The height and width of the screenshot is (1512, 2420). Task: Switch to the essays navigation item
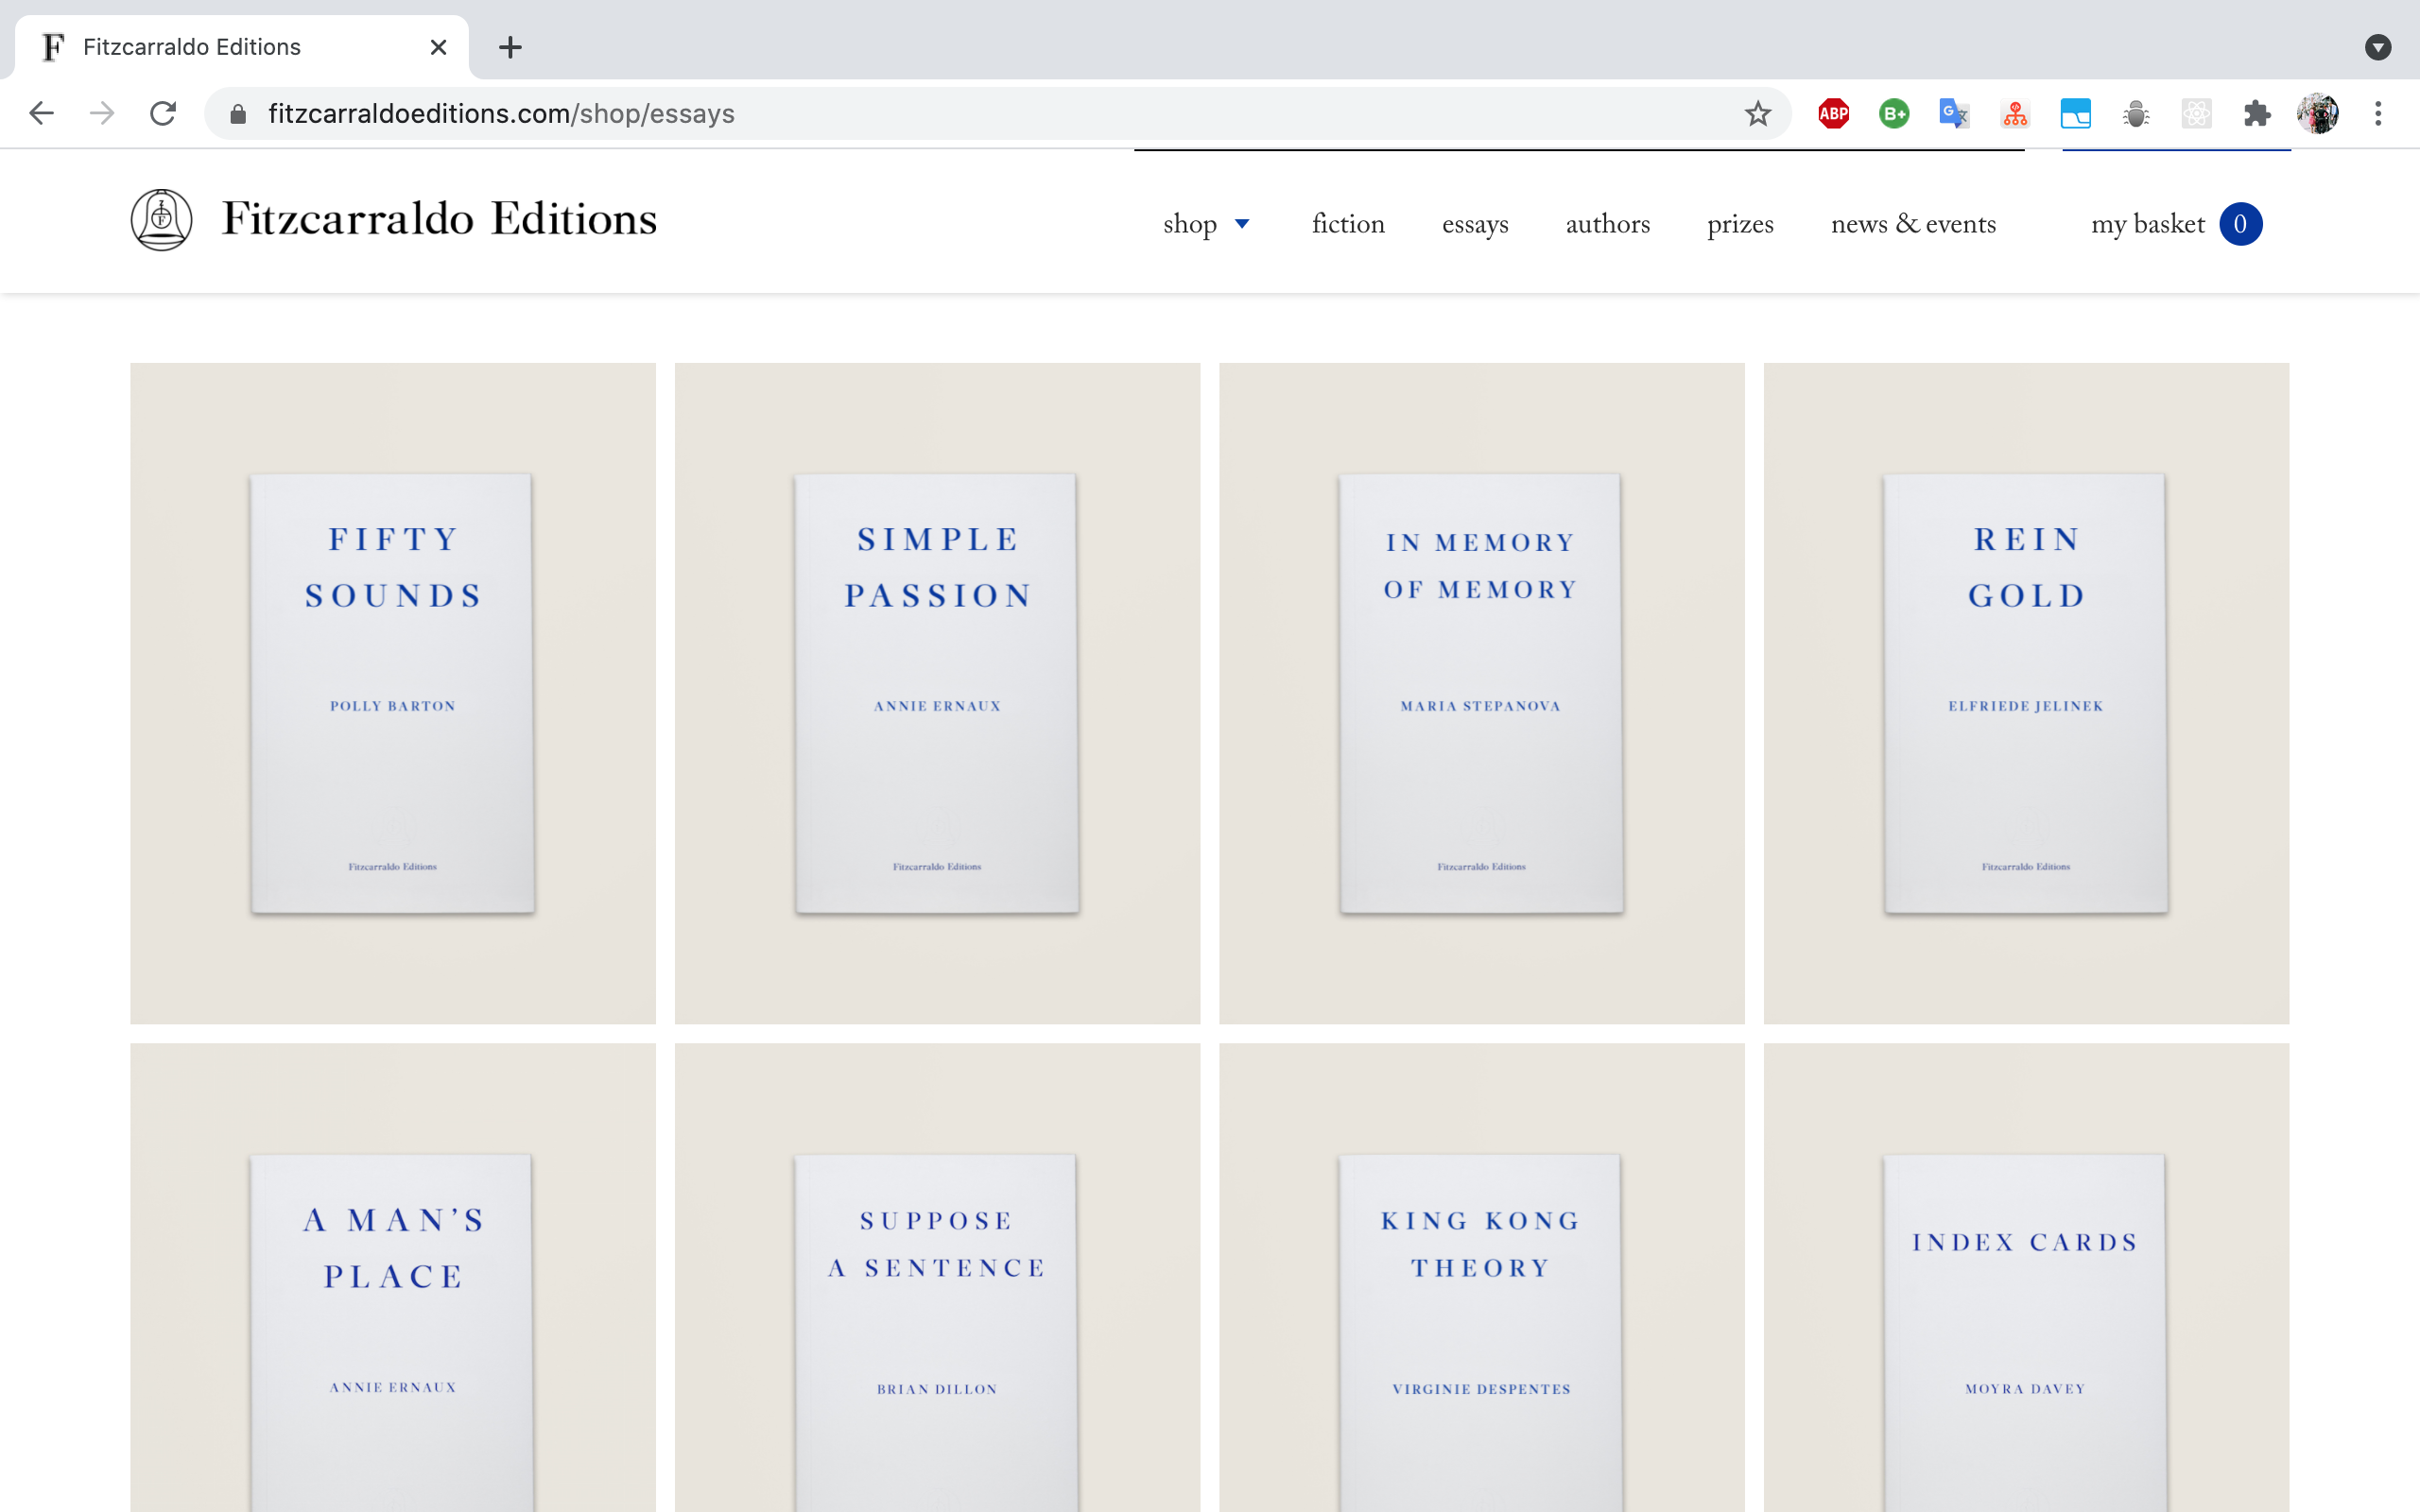tap(1475, 224)
